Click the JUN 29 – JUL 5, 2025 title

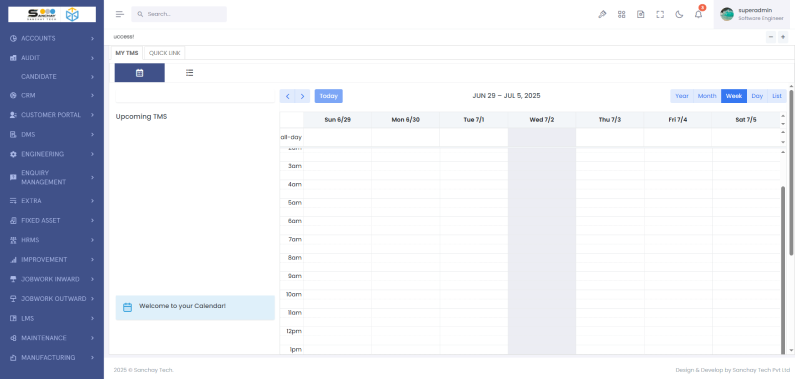[506, 96]
